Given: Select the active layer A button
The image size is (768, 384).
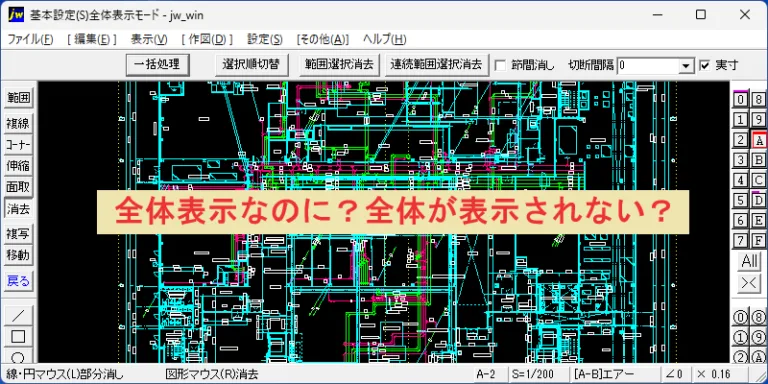Looking at the screenshot, I should 759,140.
